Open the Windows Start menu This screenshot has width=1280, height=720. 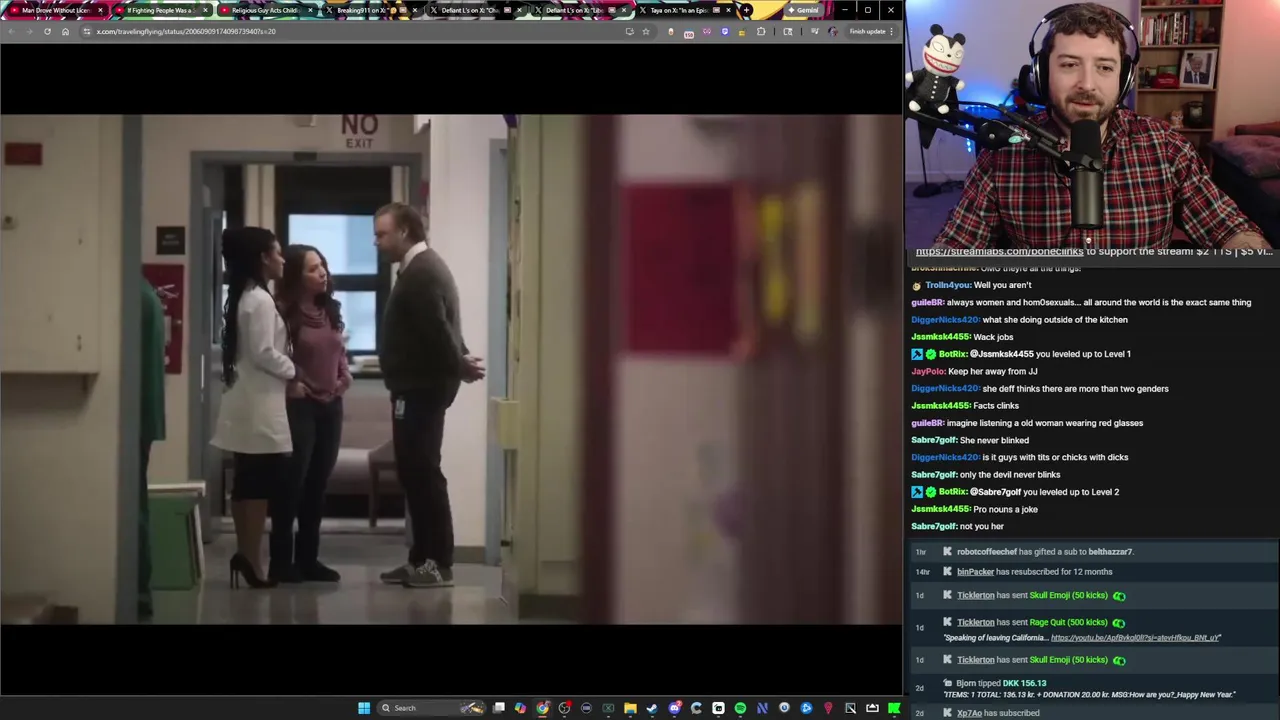pyautogui.click(x=364, y=708)
